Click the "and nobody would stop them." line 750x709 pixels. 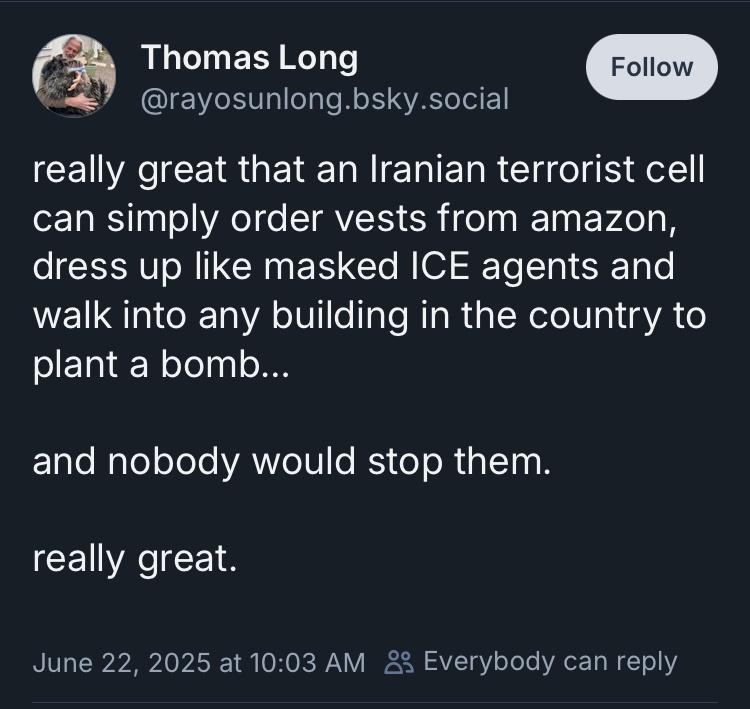292,462
